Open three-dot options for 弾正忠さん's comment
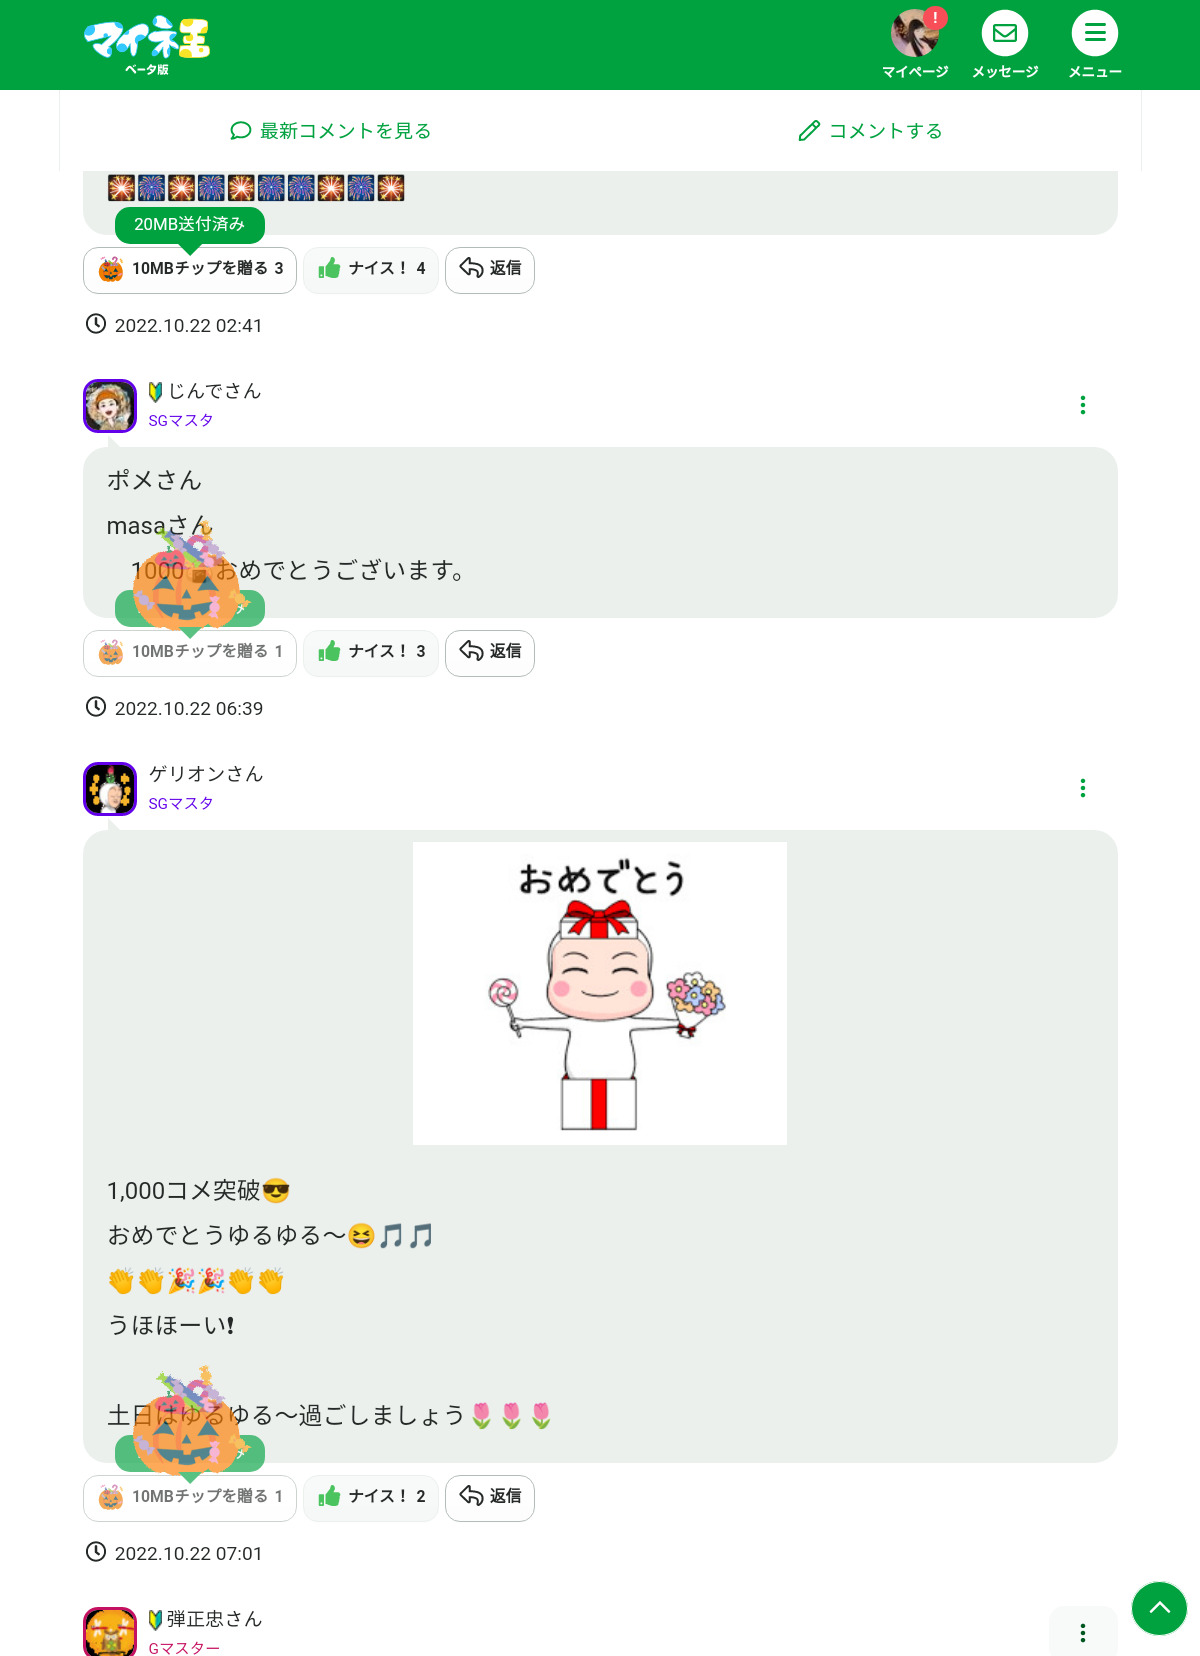Viewport: 1200px width, 1656px height. (1083, 1633)
